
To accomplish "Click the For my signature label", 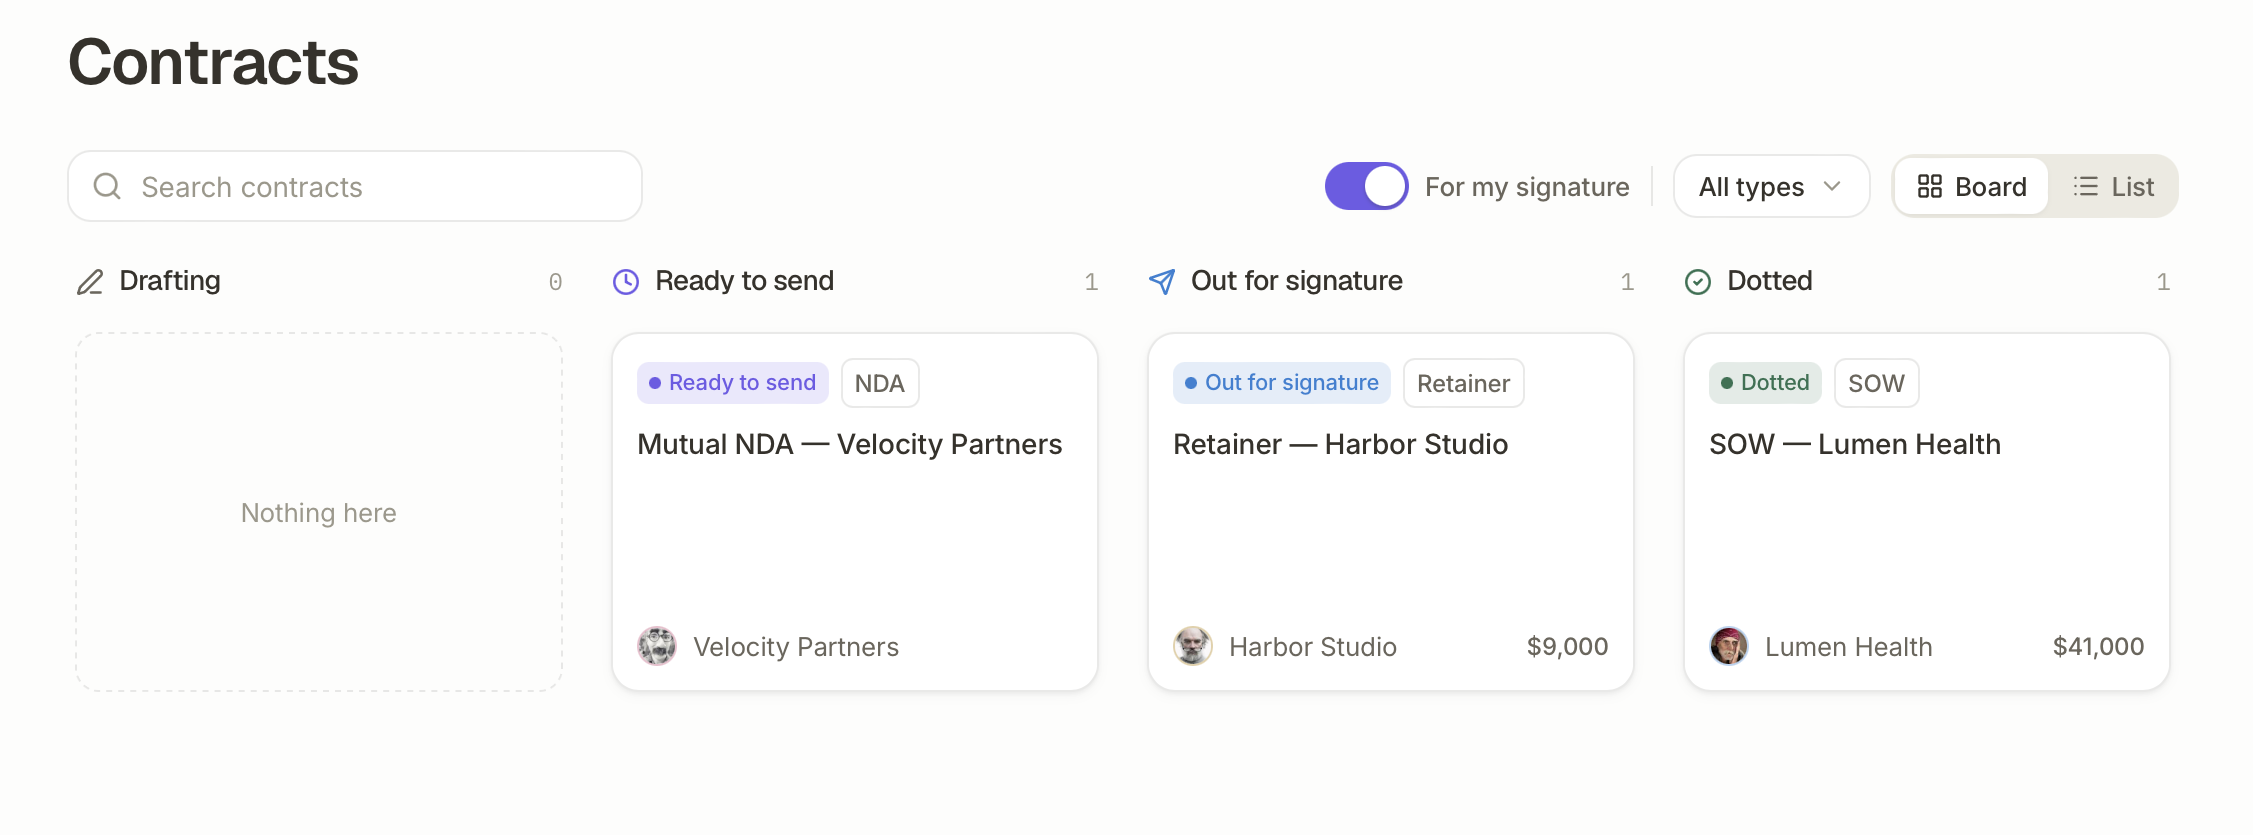I will click(1527, 187).
